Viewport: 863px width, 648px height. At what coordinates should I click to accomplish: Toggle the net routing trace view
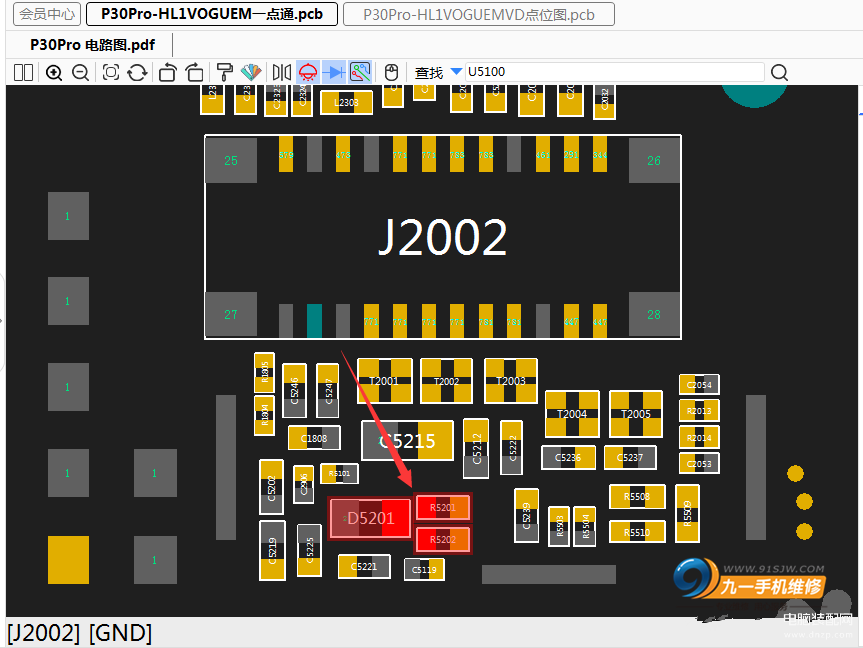361,72
